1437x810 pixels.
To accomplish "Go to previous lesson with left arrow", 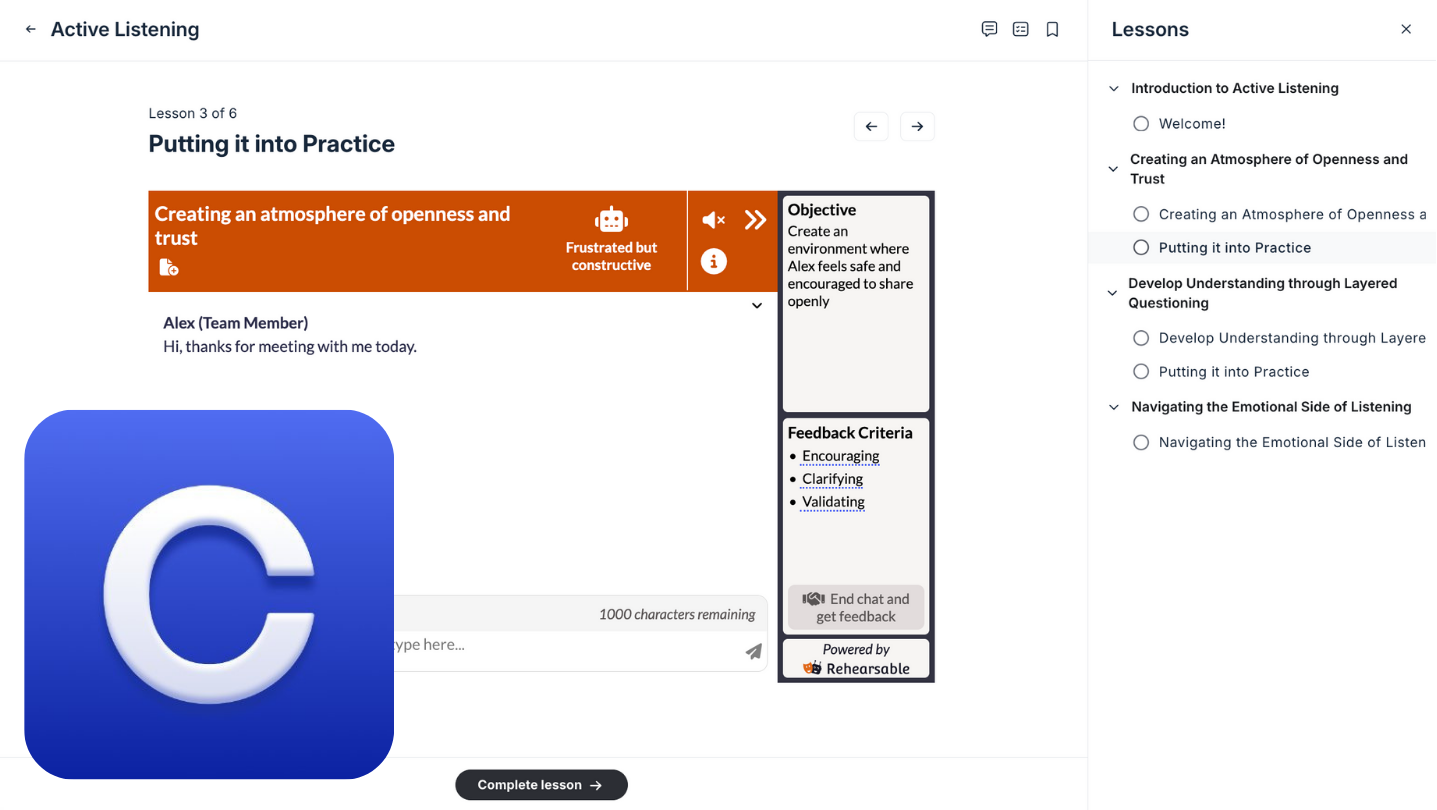I will click(x=871, y=127).
